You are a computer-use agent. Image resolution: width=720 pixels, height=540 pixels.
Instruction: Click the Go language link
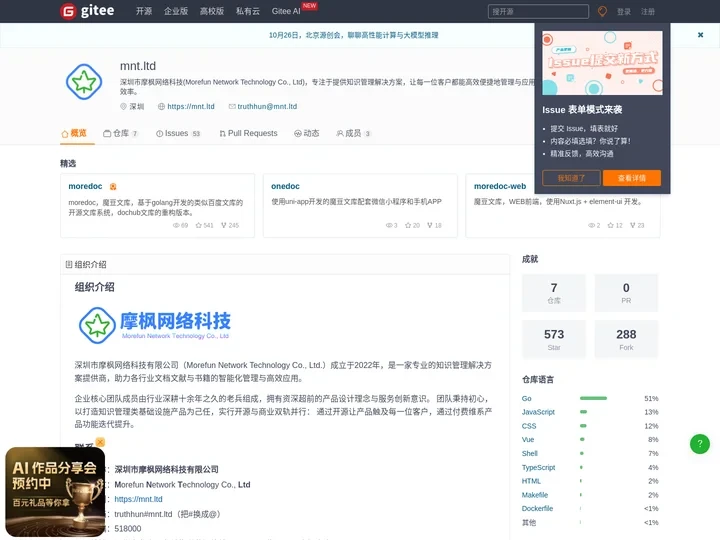click(x=527, y=399)
